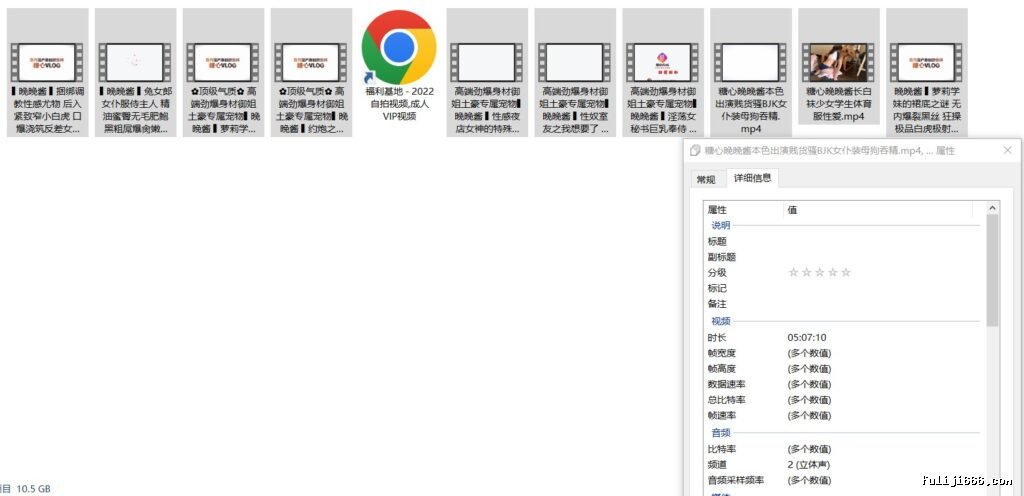
Task: Select the video file starting with 晚晚酱 兔女郎
Action: click(135, 72)
